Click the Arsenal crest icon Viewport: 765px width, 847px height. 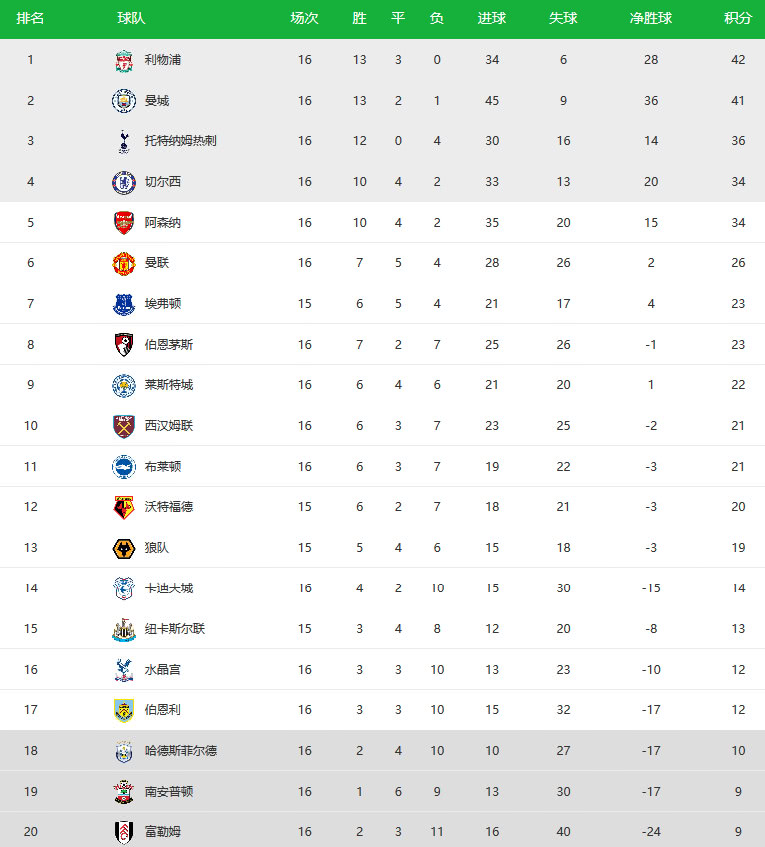[x=123, y=223]
